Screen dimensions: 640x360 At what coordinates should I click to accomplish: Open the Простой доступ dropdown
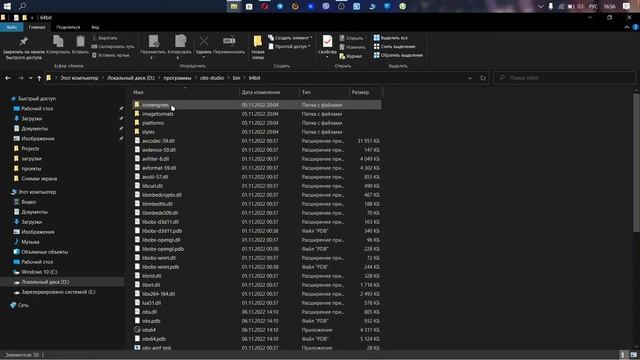[289, 47]
